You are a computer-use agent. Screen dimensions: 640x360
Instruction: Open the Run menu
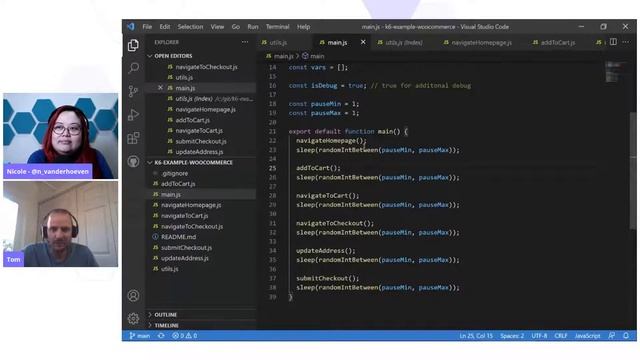(253, 27)
